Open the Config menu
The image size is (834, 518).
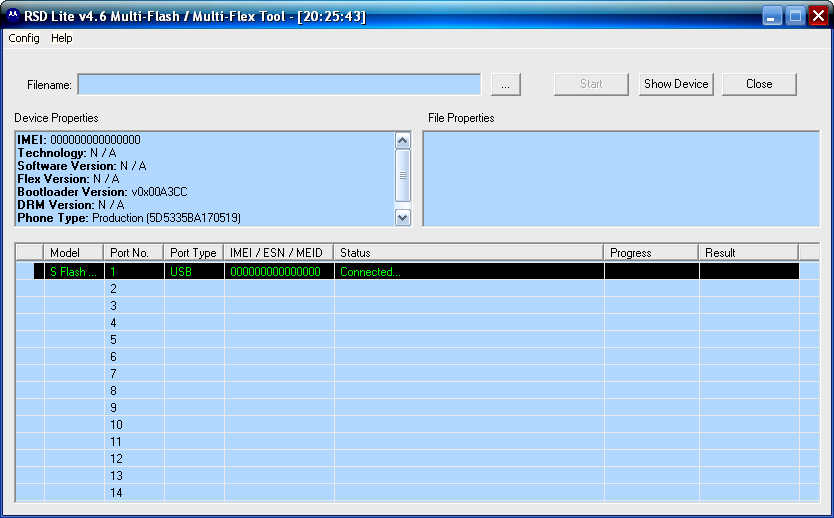coord(24,38)
